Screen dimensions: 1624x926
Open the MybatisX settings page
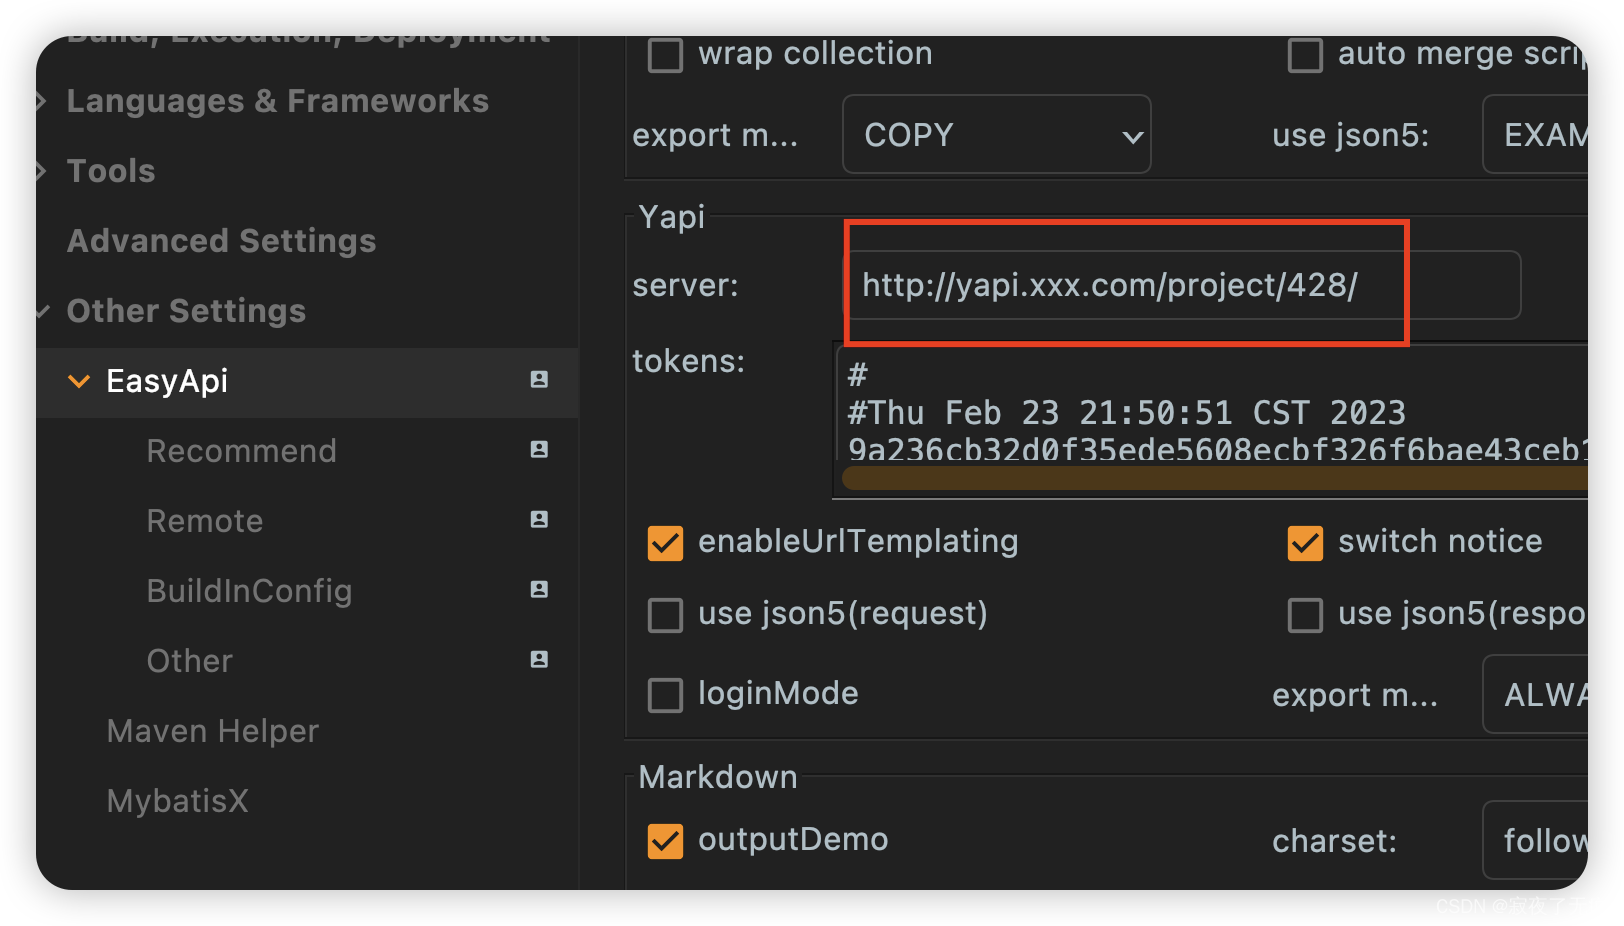177,801
